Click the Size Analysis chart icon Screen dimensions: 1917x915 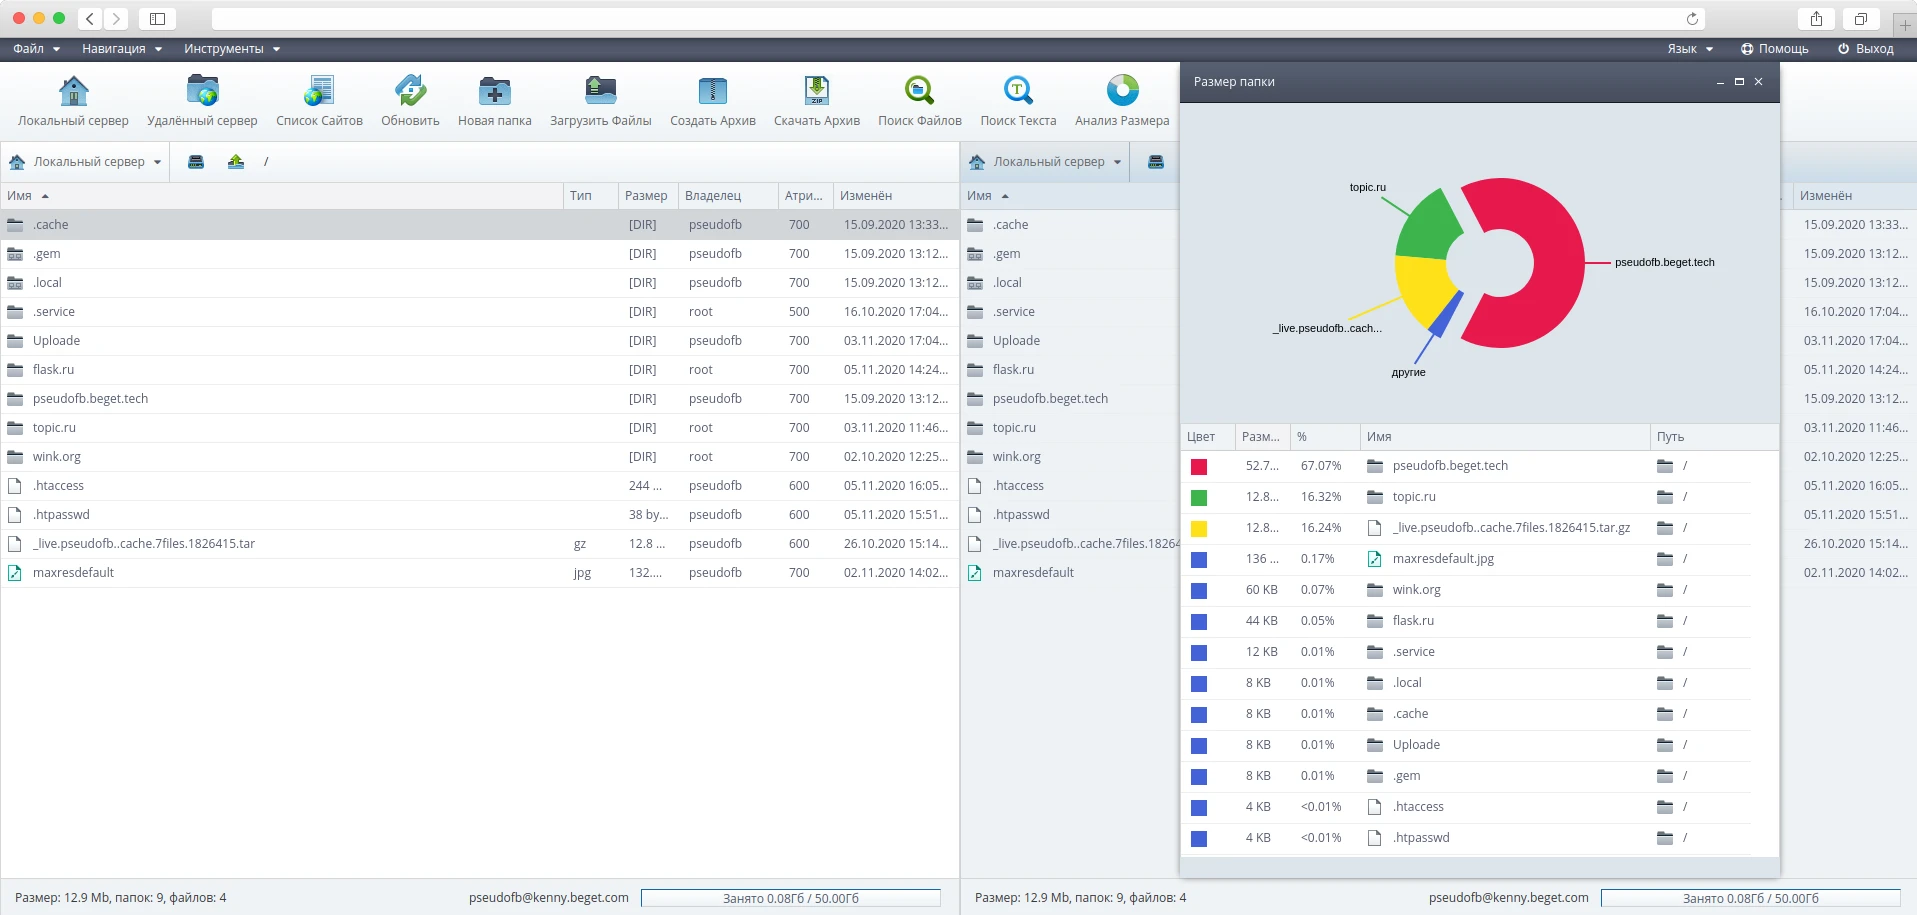(1122, 91)
